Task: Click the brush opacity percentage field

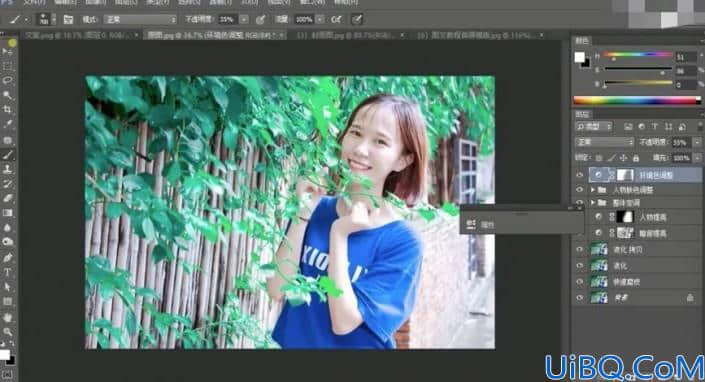Action: [x=228, y=19]
